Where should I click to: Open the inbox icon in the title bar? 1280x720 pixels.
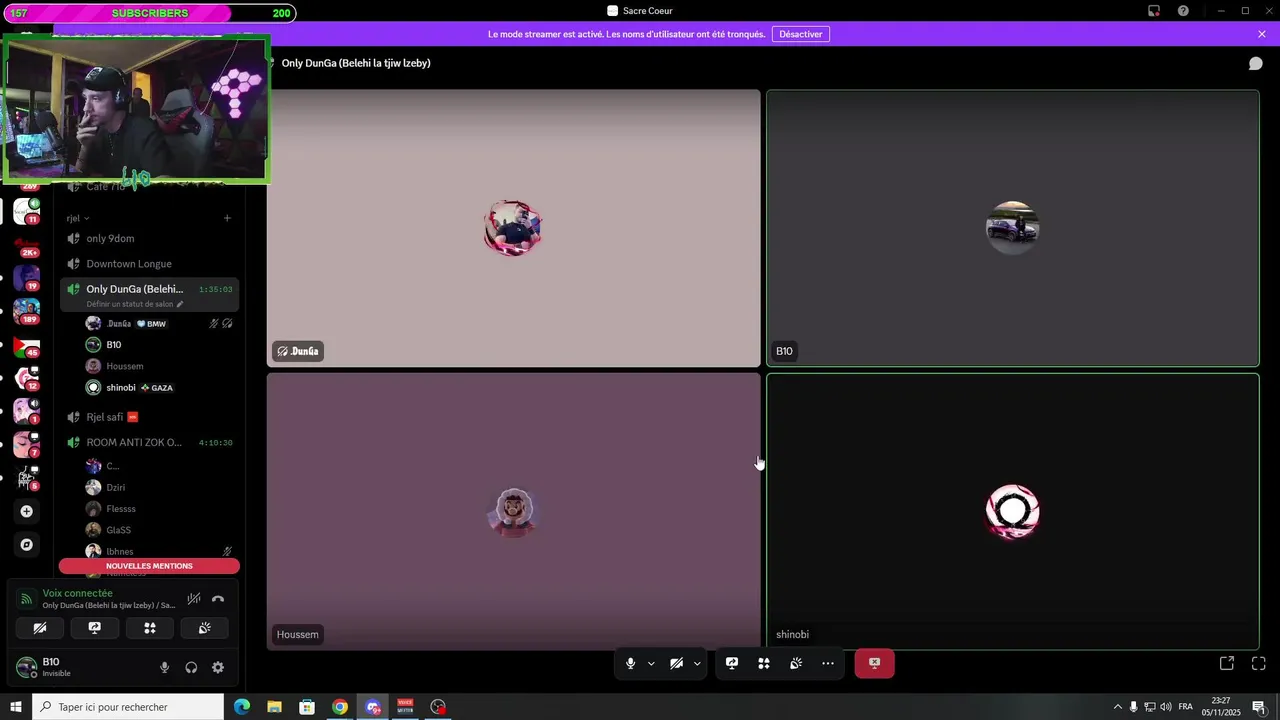[x=1154, y=11]
